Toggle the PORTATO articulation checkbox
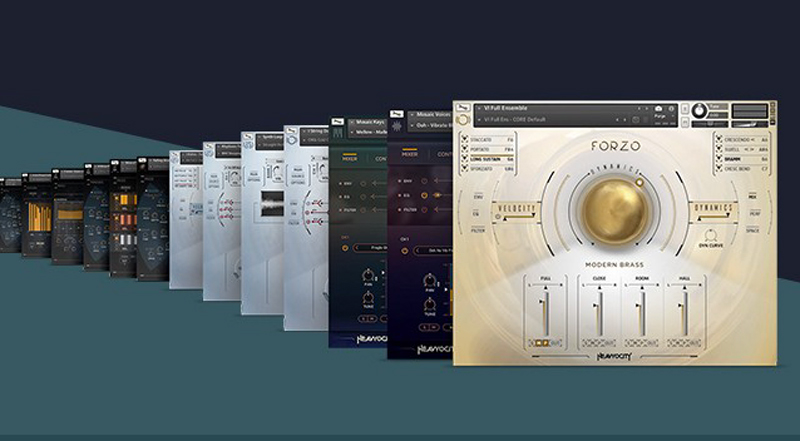The height and width of the screenshot is (441, 800). [465, 149]
